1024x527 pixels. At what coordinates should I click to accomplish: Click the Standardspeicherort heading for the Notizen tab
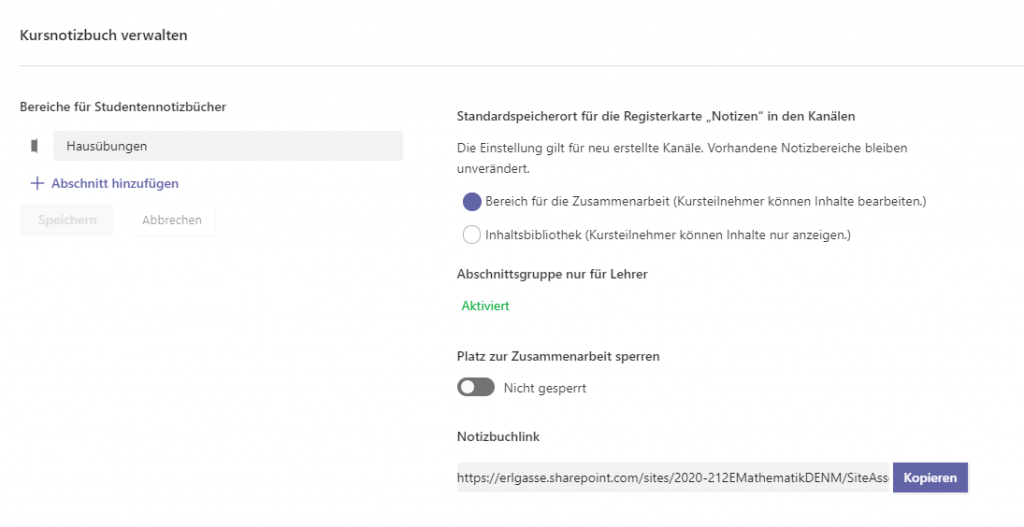[x=655, y=116]
